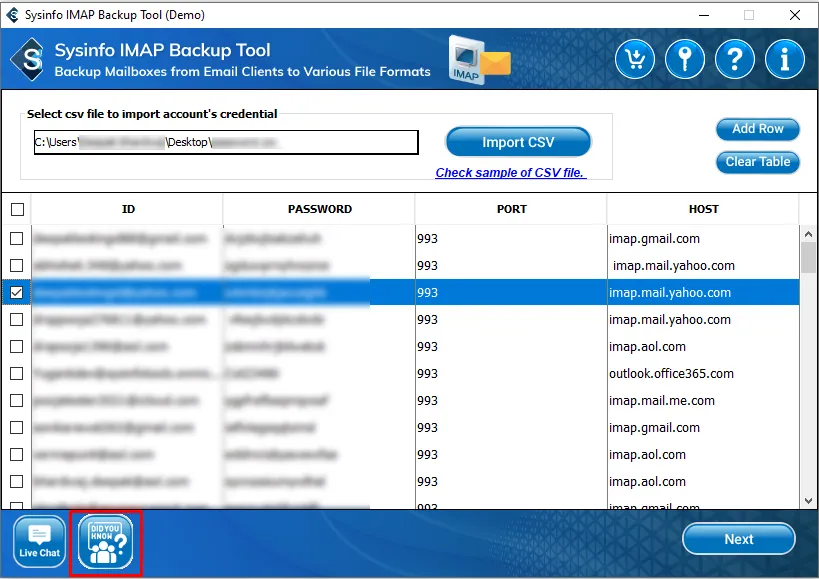Screen dimensions: 819x579
Task: Open the Check sample of CSV file link
Action: 510,173
